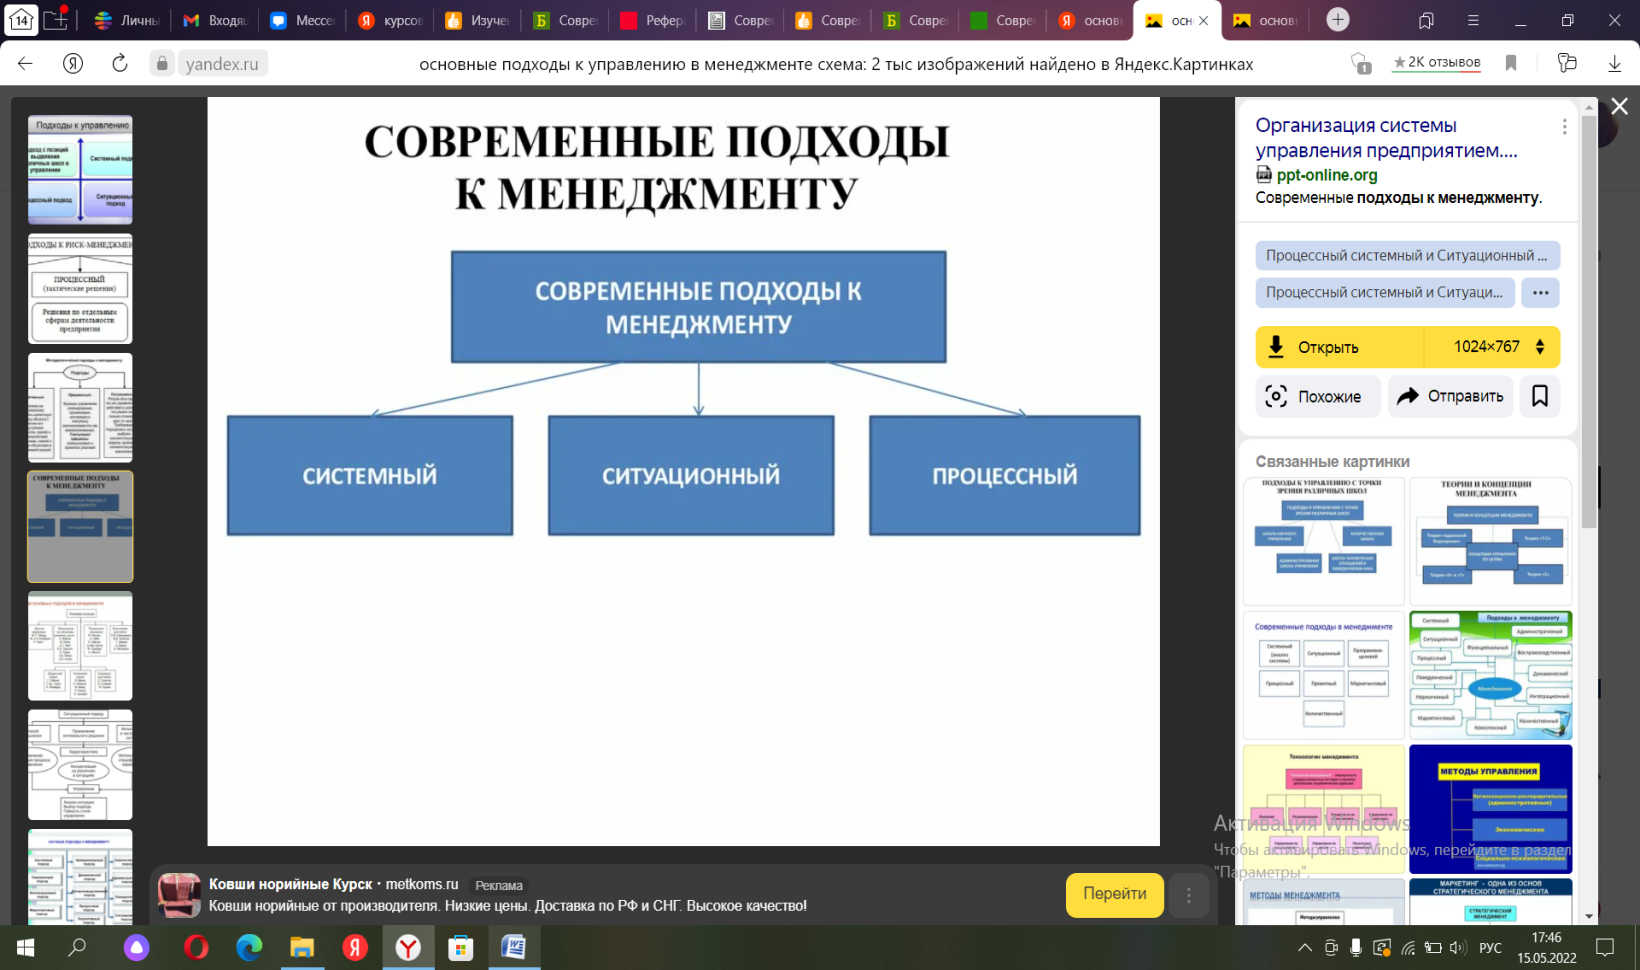
Task: Click the yellow 'Перейти' ad button
Action: (x=1114, y=894)
